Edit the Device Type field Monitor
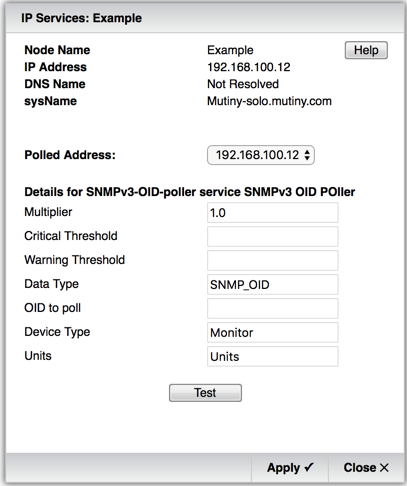Viewport: 407px width, 486px height. click(273, 333)
